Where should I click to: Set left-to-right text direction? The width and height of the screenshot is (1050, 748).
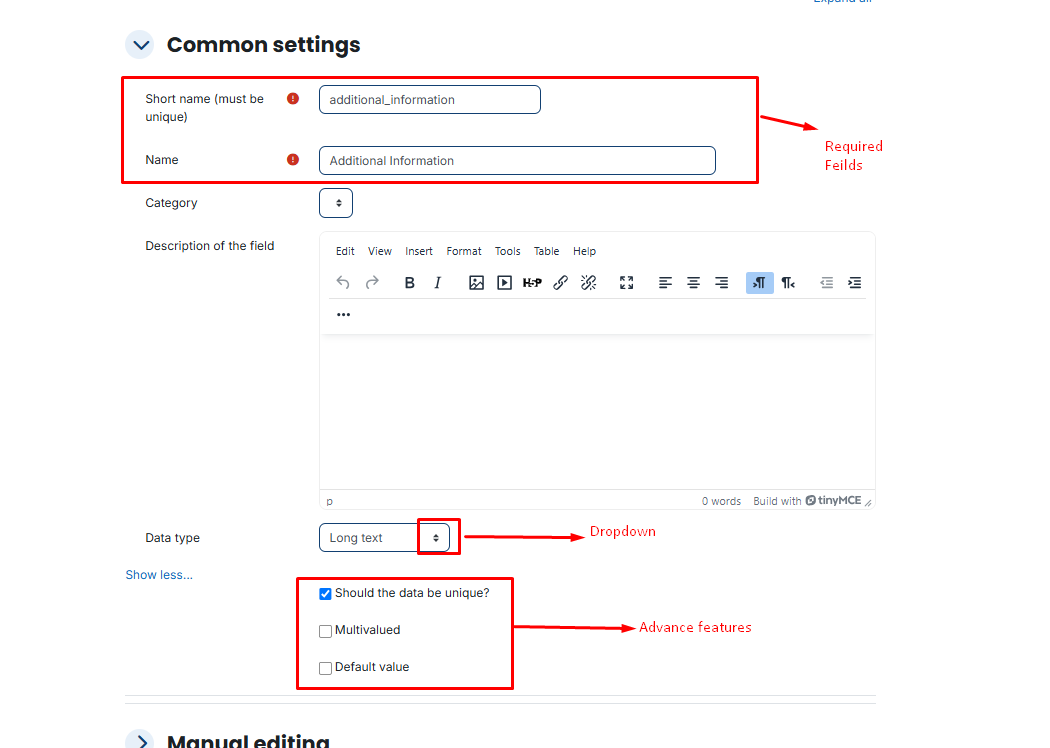tap(759, 283)
